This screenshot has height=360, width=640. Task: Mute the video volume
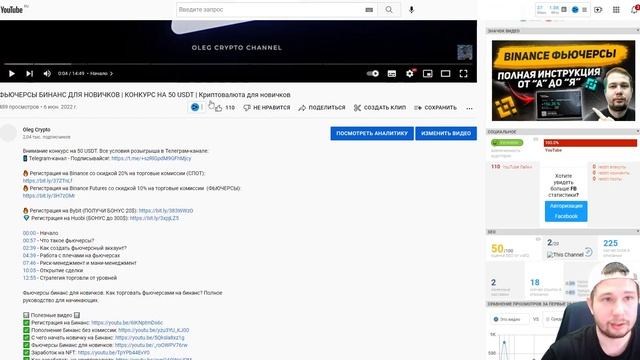tap(47, 73)
